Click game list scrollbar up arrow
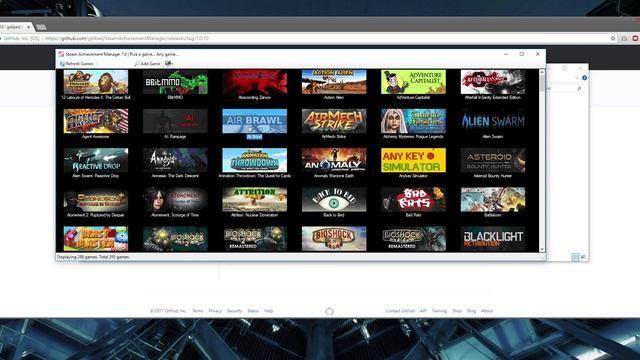 [x=542, y=72]
